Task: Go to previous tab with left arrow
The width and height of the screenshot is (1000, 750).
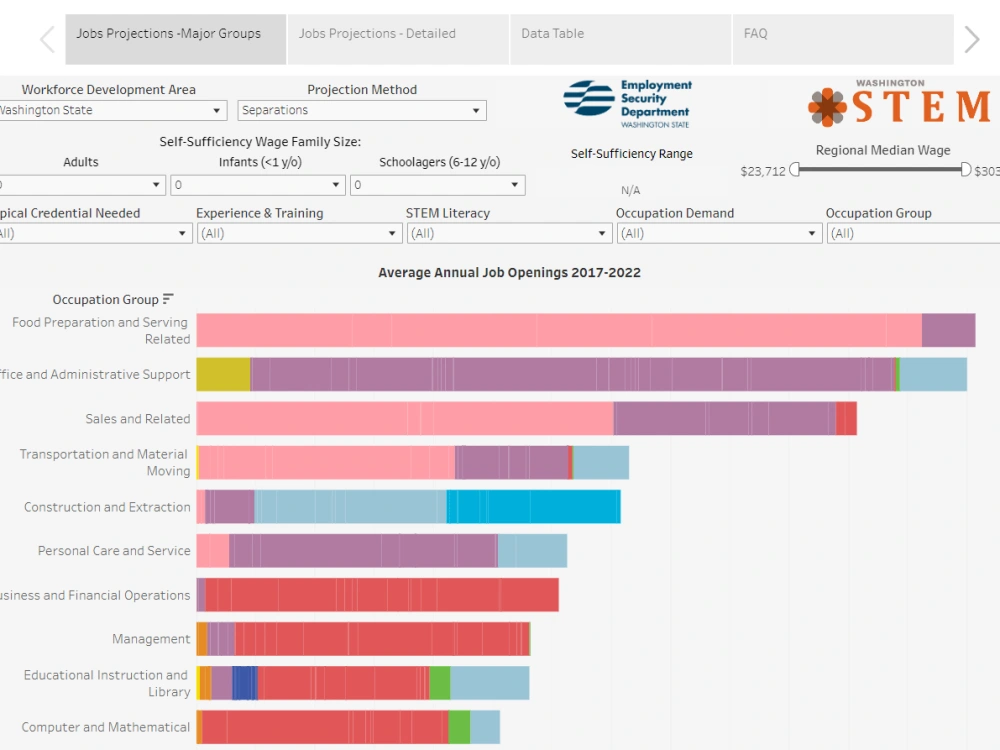Action: point(48,40)
